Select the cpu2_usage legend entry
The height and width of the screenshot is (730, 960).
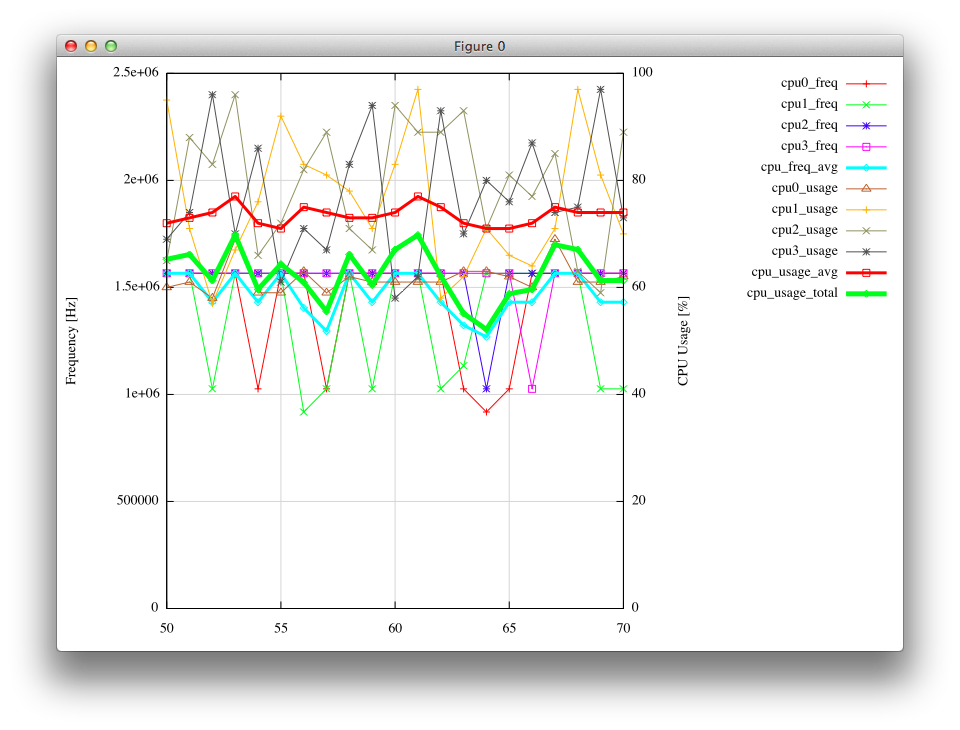tap(828, 230)
